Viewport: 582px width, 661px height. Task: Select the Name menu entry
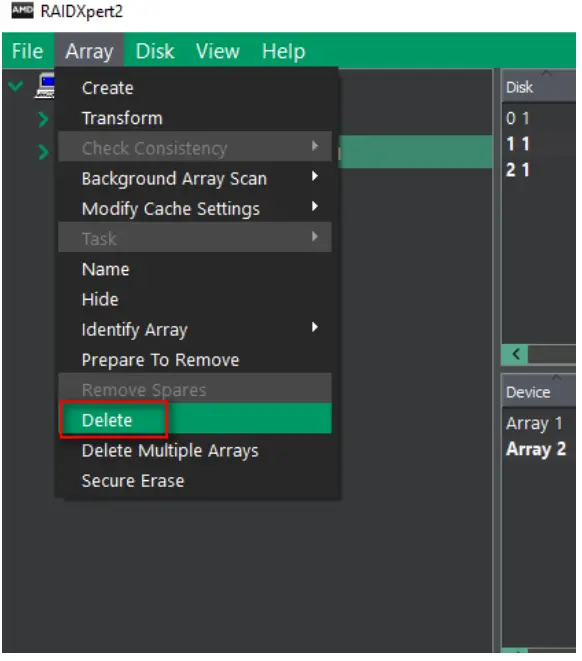point(195,269)
